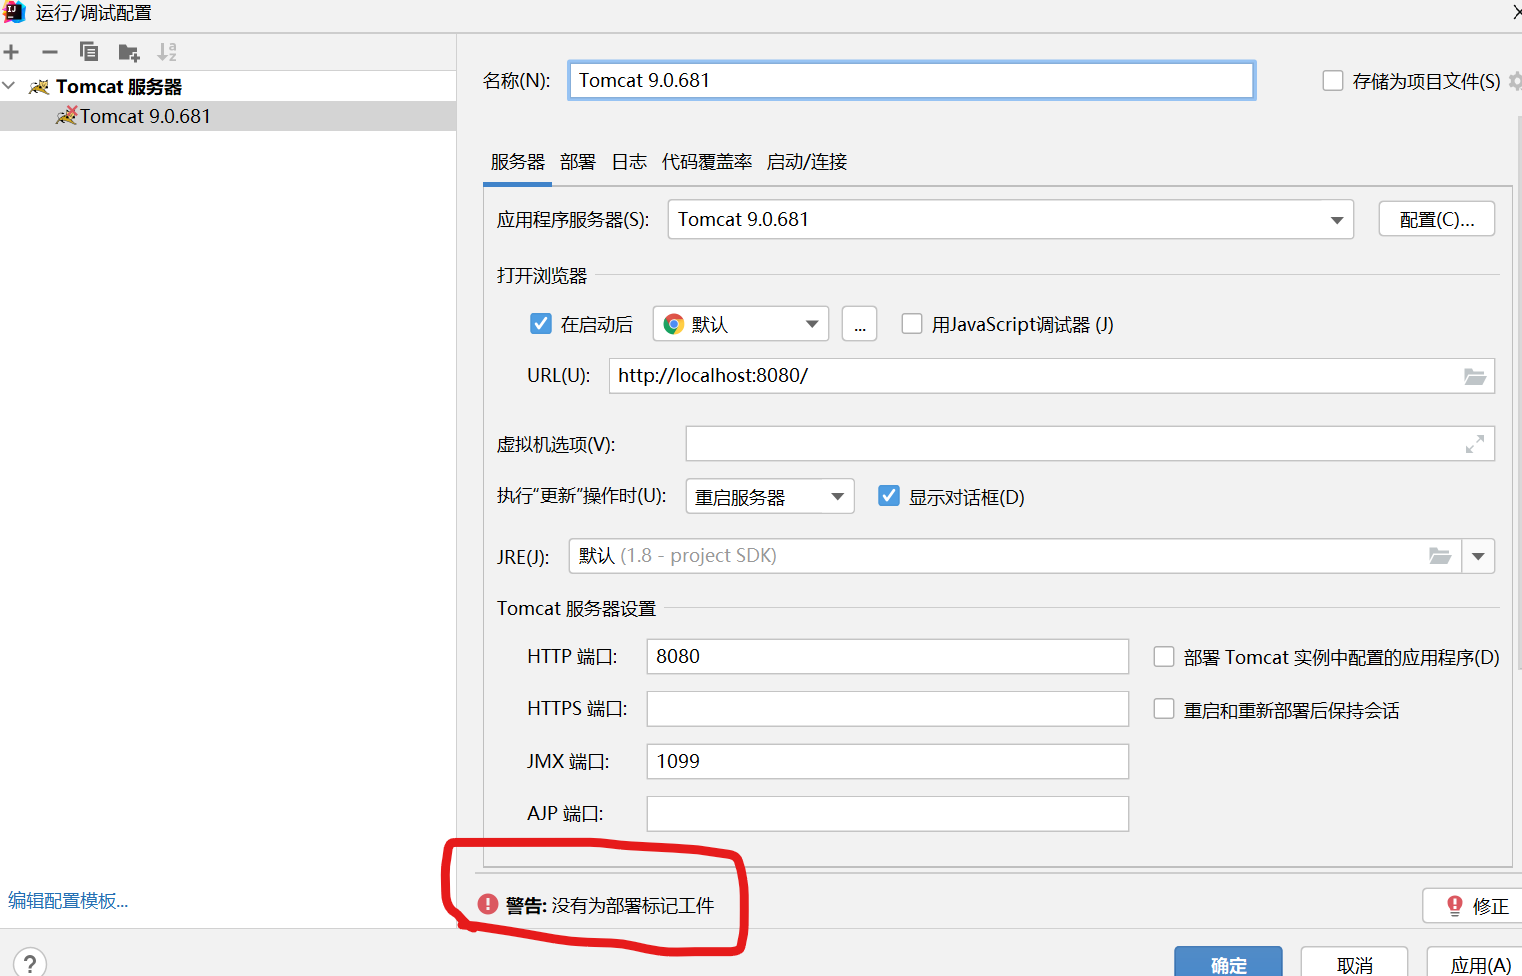Open JRE dropdown arrow
This screenshot has height=976, width=1522.
1478,556
